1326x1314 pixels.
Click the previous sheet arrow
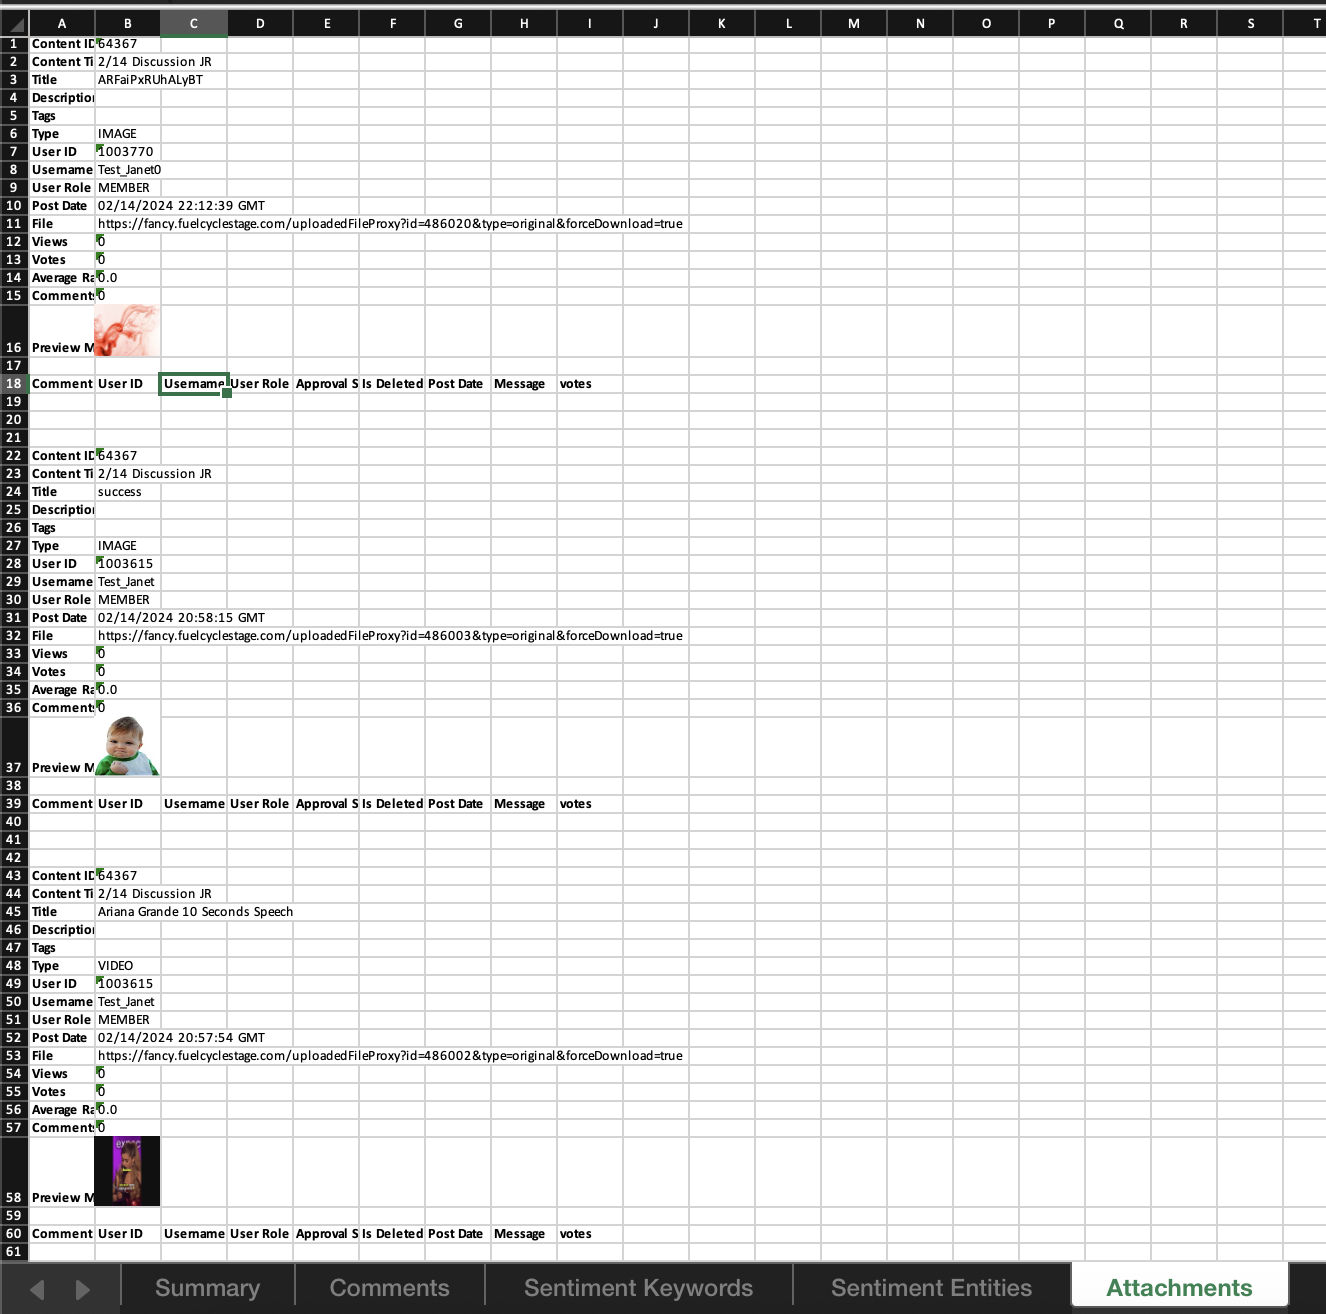(x=37, y=1289)
